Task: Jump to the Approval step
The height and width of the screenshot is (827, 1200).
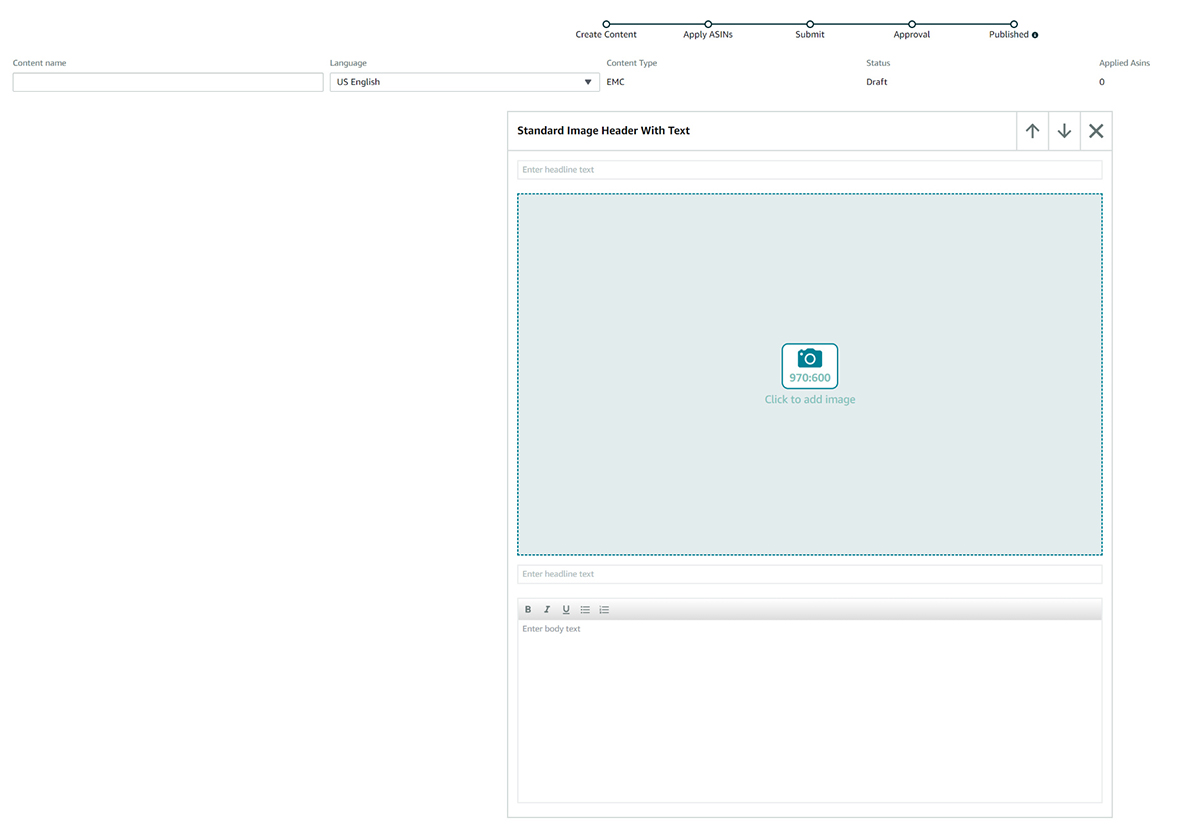Action: coord(912,24)
